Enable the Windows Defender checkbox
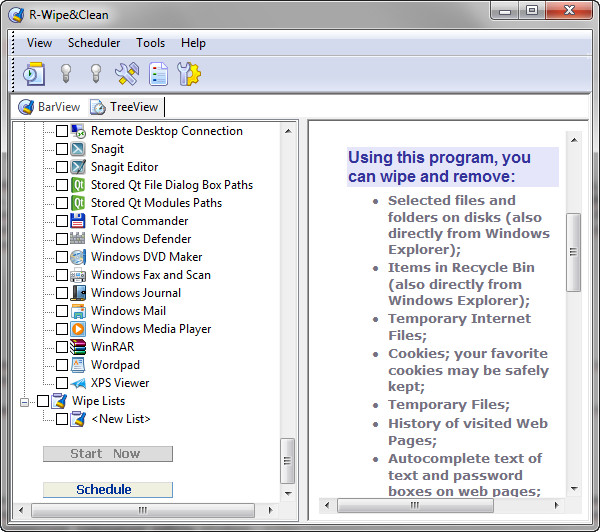 click(62, 239)
